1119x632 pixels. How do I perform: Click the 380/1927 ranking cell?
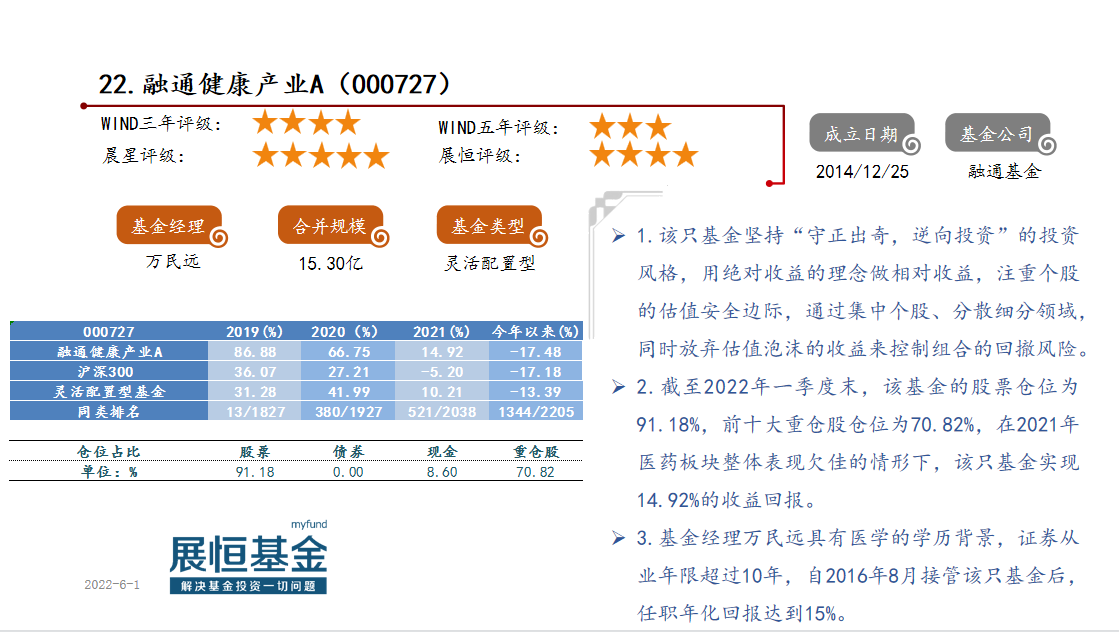[347, 412]
